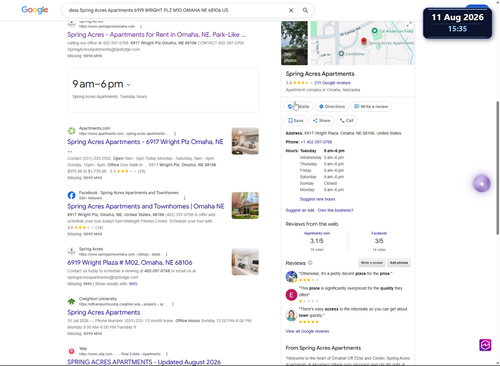Click the purple floating sparkle assistant button
500x366 pixels.
pos(482,184)
